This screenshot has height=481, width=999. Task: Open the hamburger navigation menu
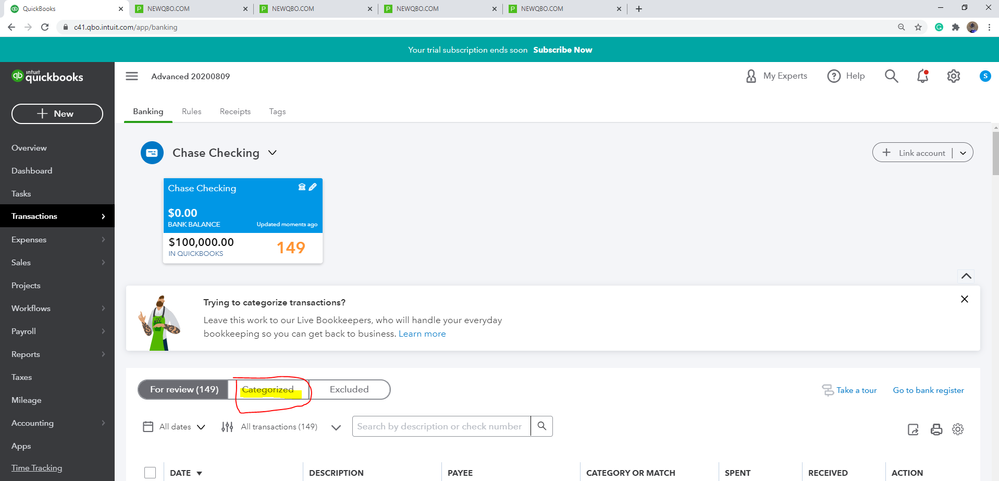[131, 76]
